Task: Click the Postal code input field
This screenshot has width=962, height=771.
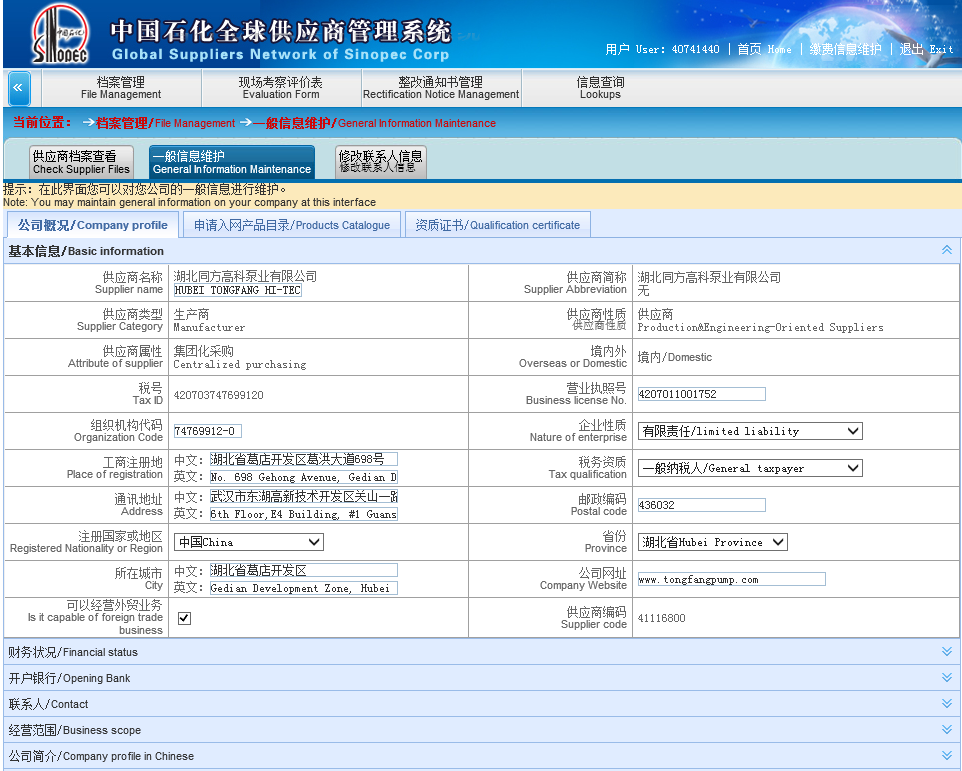Action: tap(701, 505)
